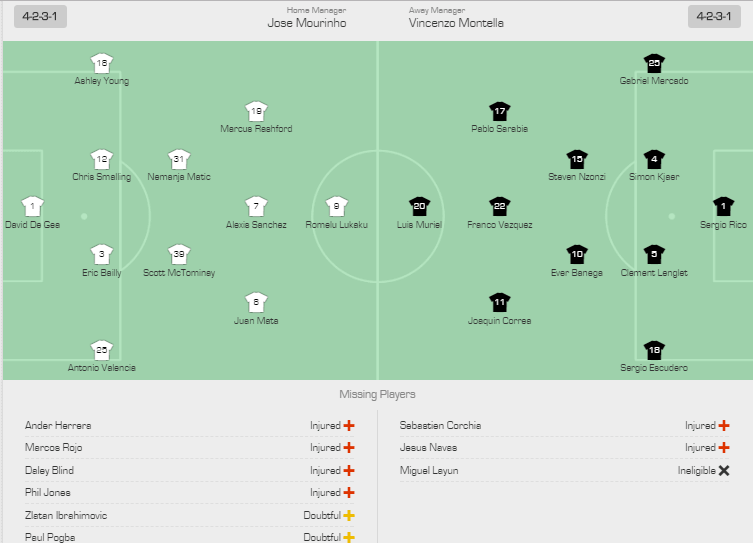The image size is (753, 543).
Task: Click the Missing Players section heading
Action: tap(377, 395)
